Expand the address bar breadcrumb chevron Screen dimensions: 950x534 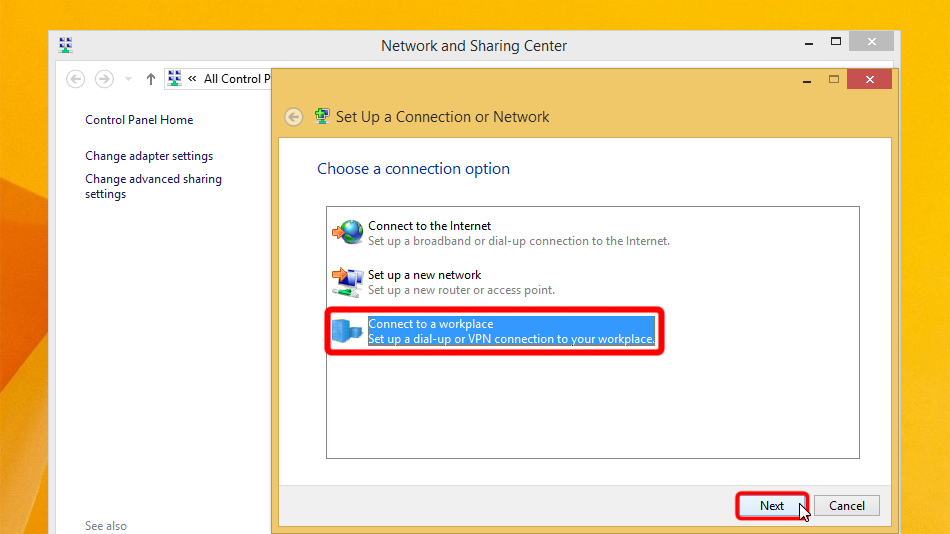tap(192, 79)
